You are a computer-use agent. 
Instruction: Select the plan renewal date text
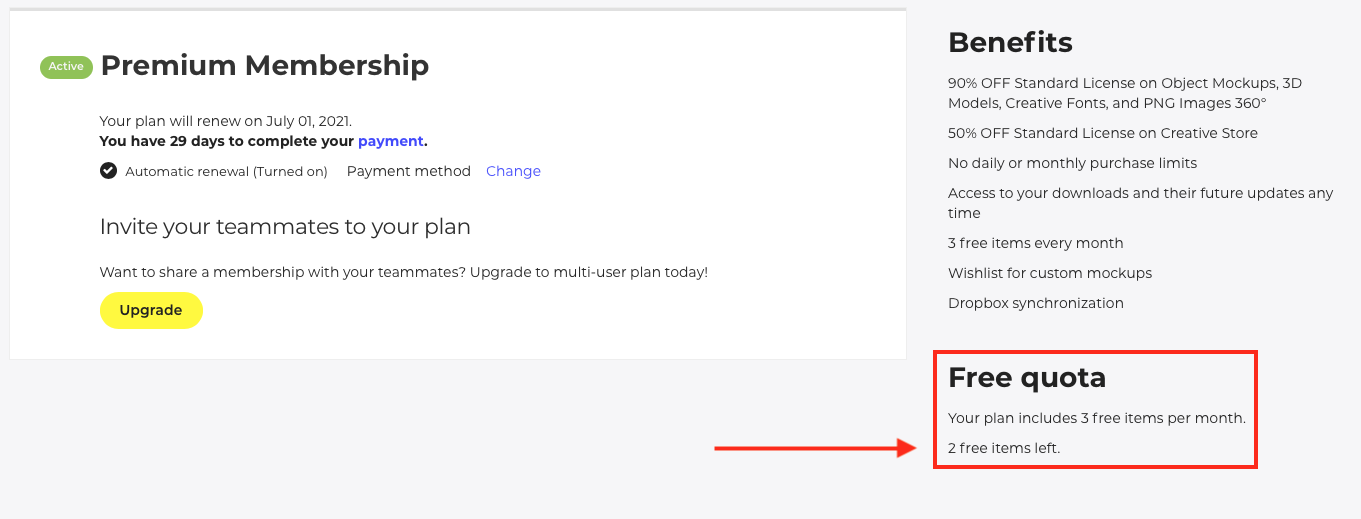[x=226, y=121]
